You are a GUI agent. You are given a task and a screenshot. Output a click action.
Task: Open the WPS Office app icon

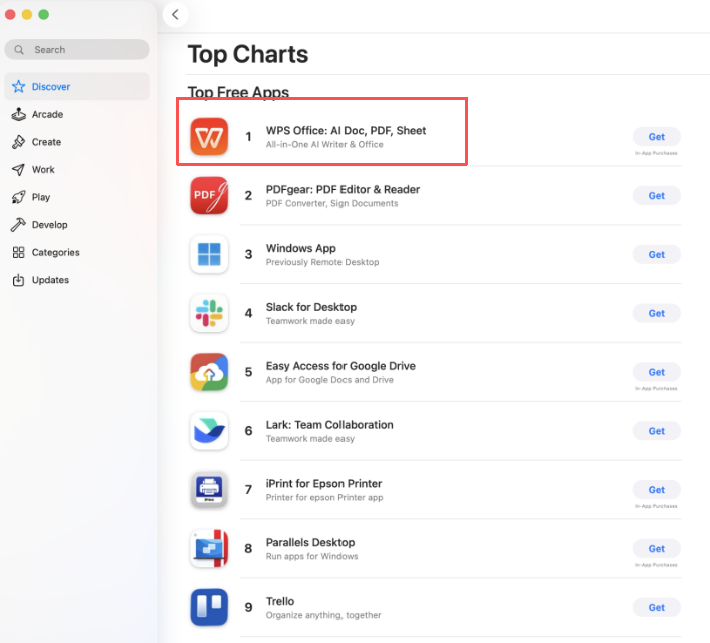pos(209,137)
